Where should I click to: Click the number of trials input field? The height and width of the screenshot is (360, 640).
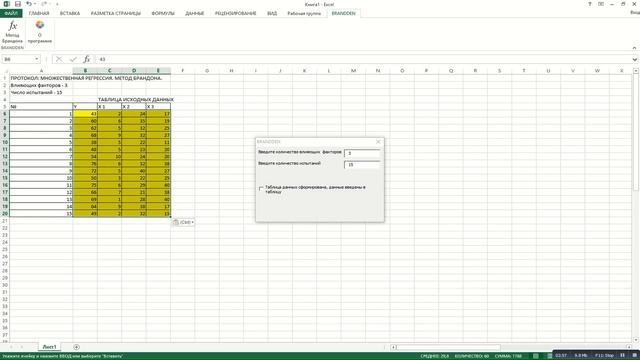point(362,164)
